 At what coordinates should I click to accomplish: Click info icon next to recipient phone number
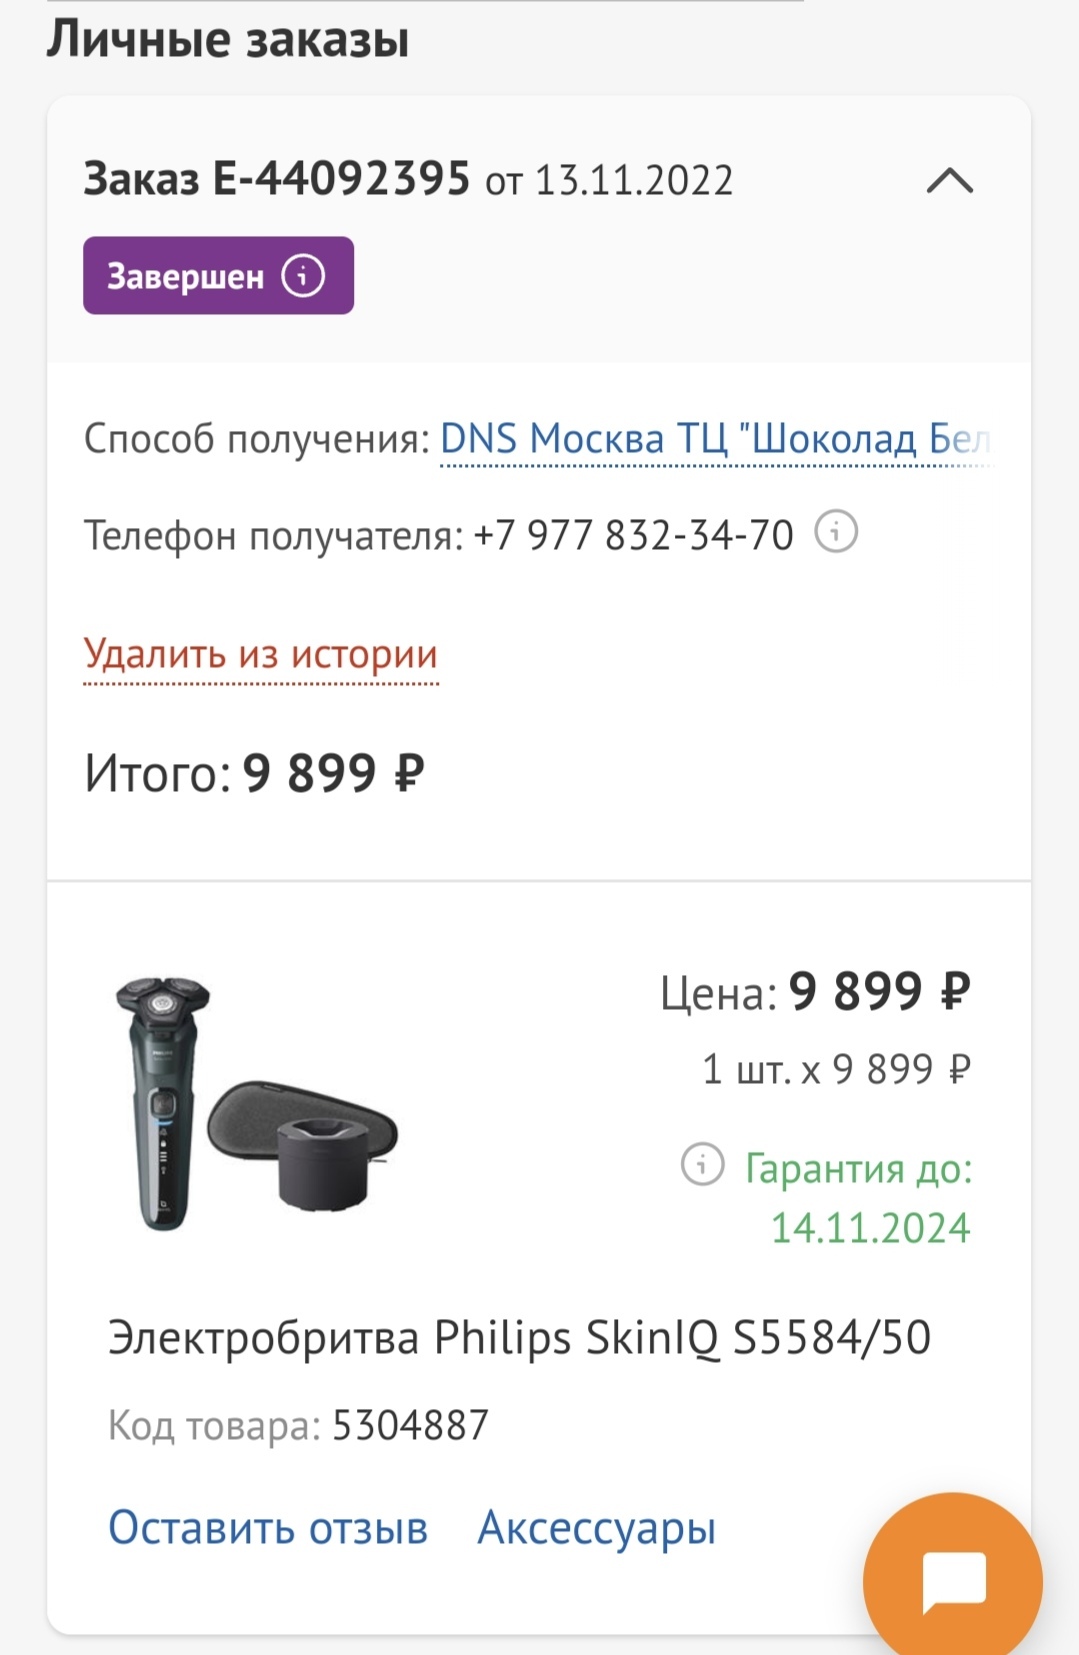(x=836, y=532)
